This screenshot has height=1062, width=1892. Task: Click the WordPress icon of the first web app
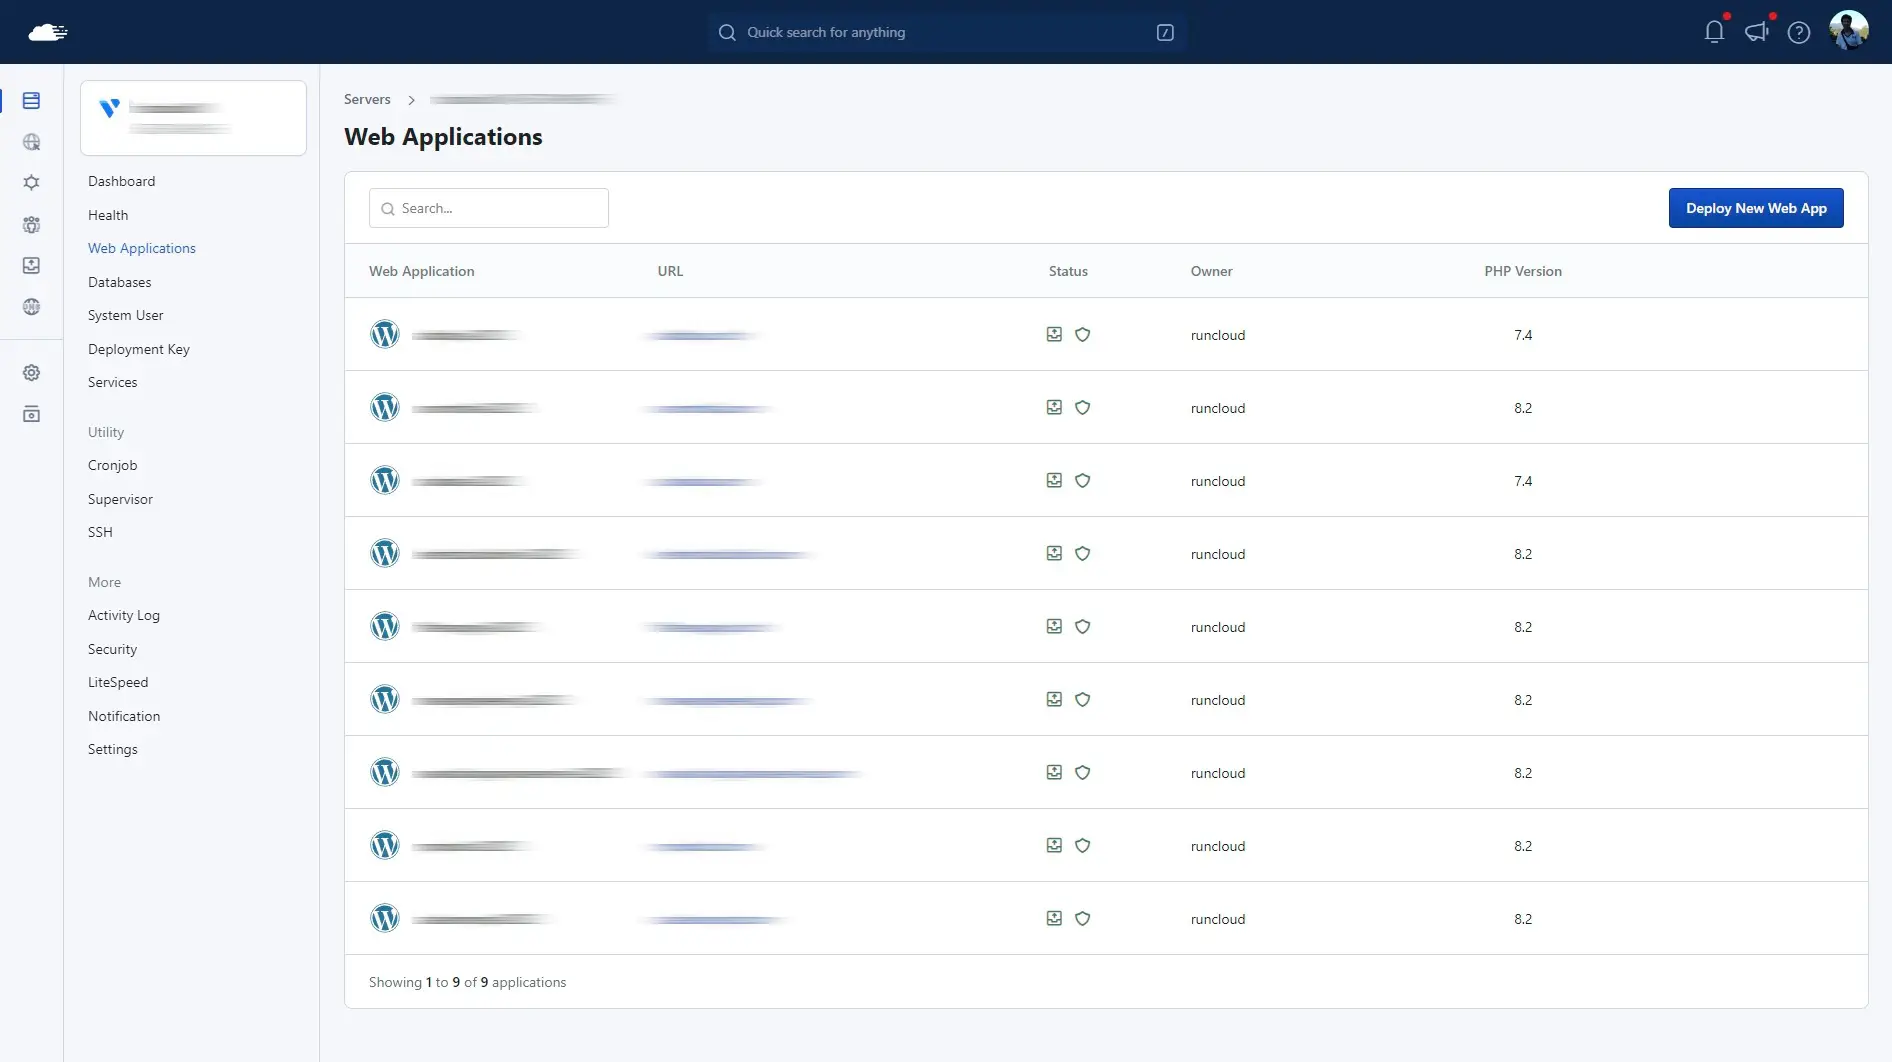pyautogui.click(x=385, y=334)
